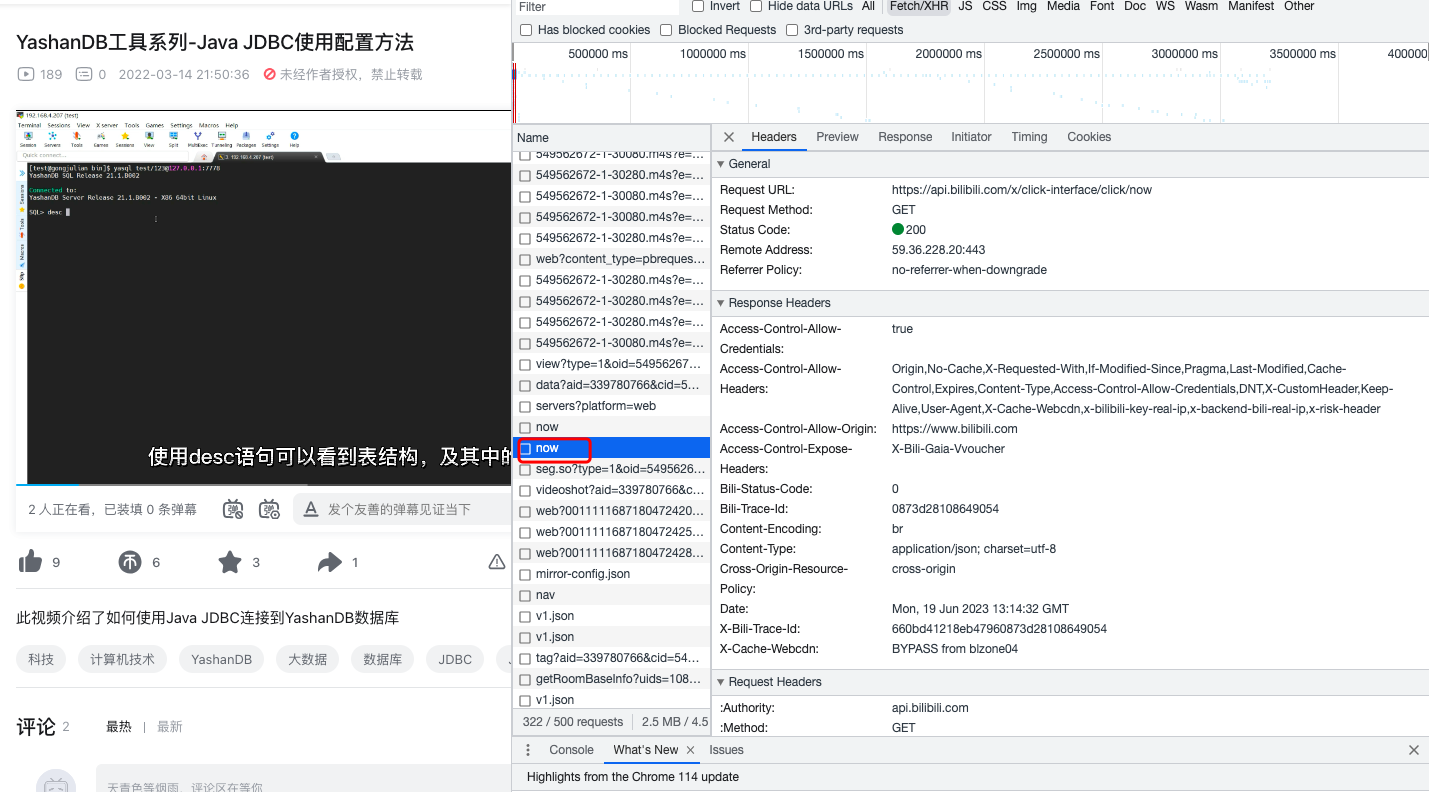Give a coin using the coin icon
The height and width of the screenshot is (792, 1429).
click(x=130, y=562)
